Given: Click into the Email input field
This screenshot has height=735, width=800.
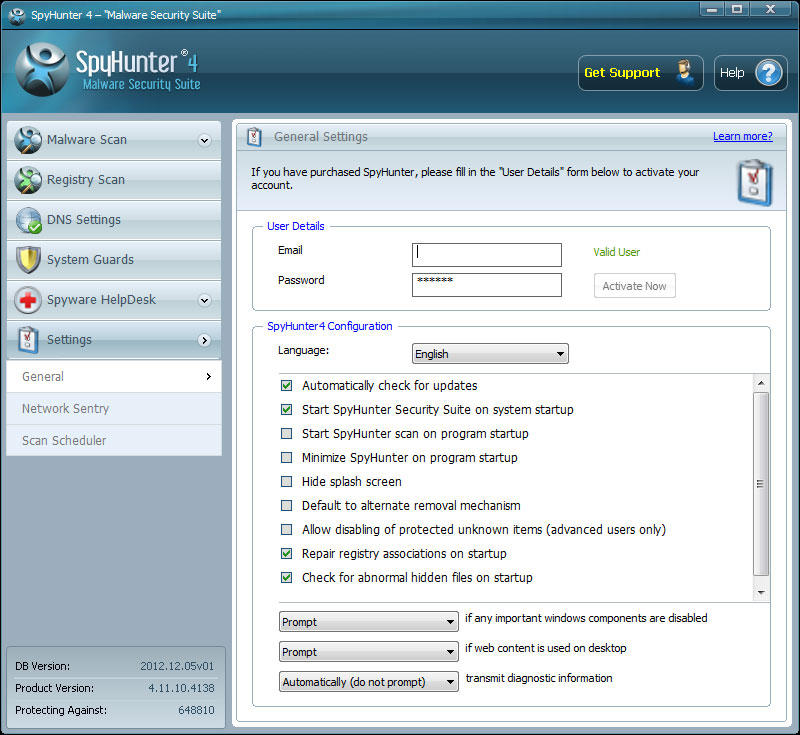Looking at the screenshot, I should [487, 255].
